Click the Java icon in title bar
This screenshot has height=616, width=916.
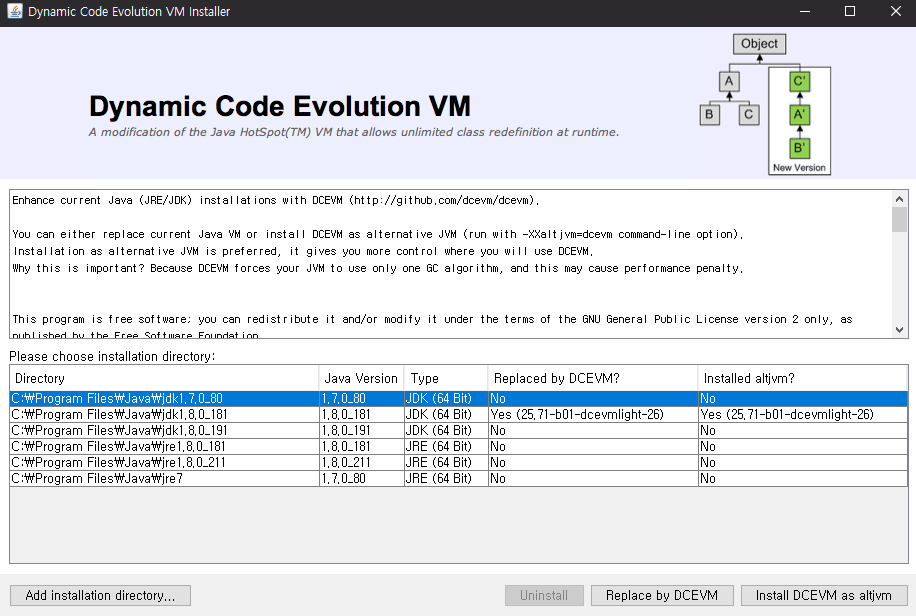(15, 11)
